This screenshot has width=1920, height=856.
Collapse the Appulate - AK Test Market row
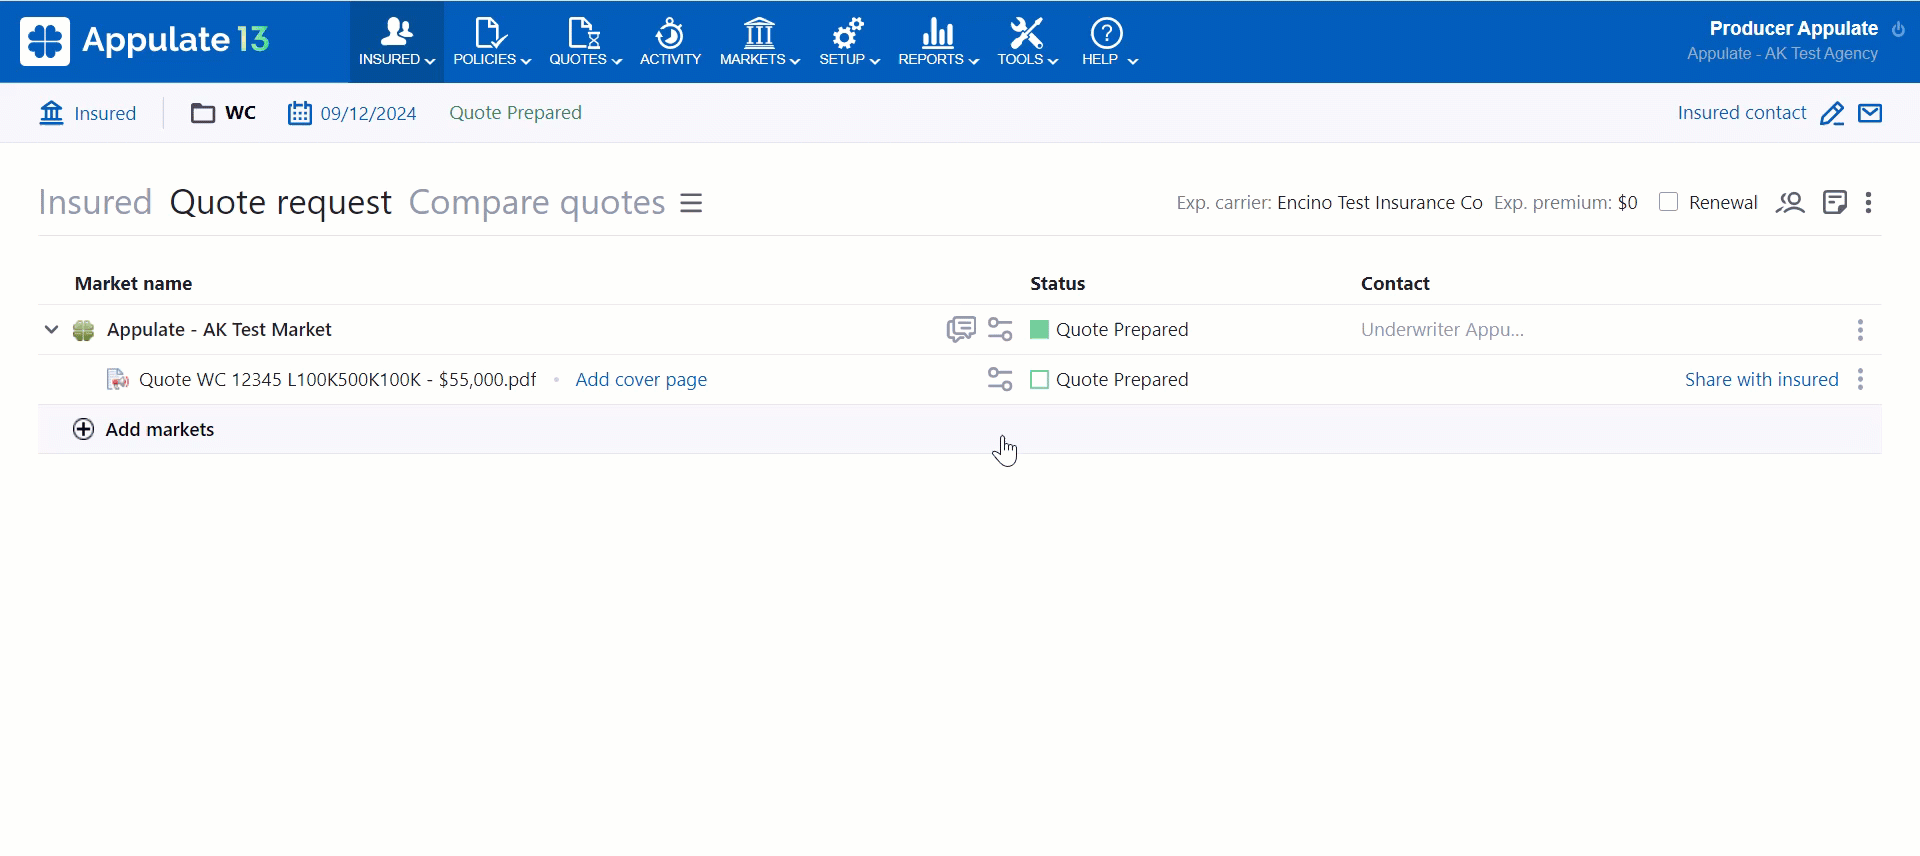51,329
